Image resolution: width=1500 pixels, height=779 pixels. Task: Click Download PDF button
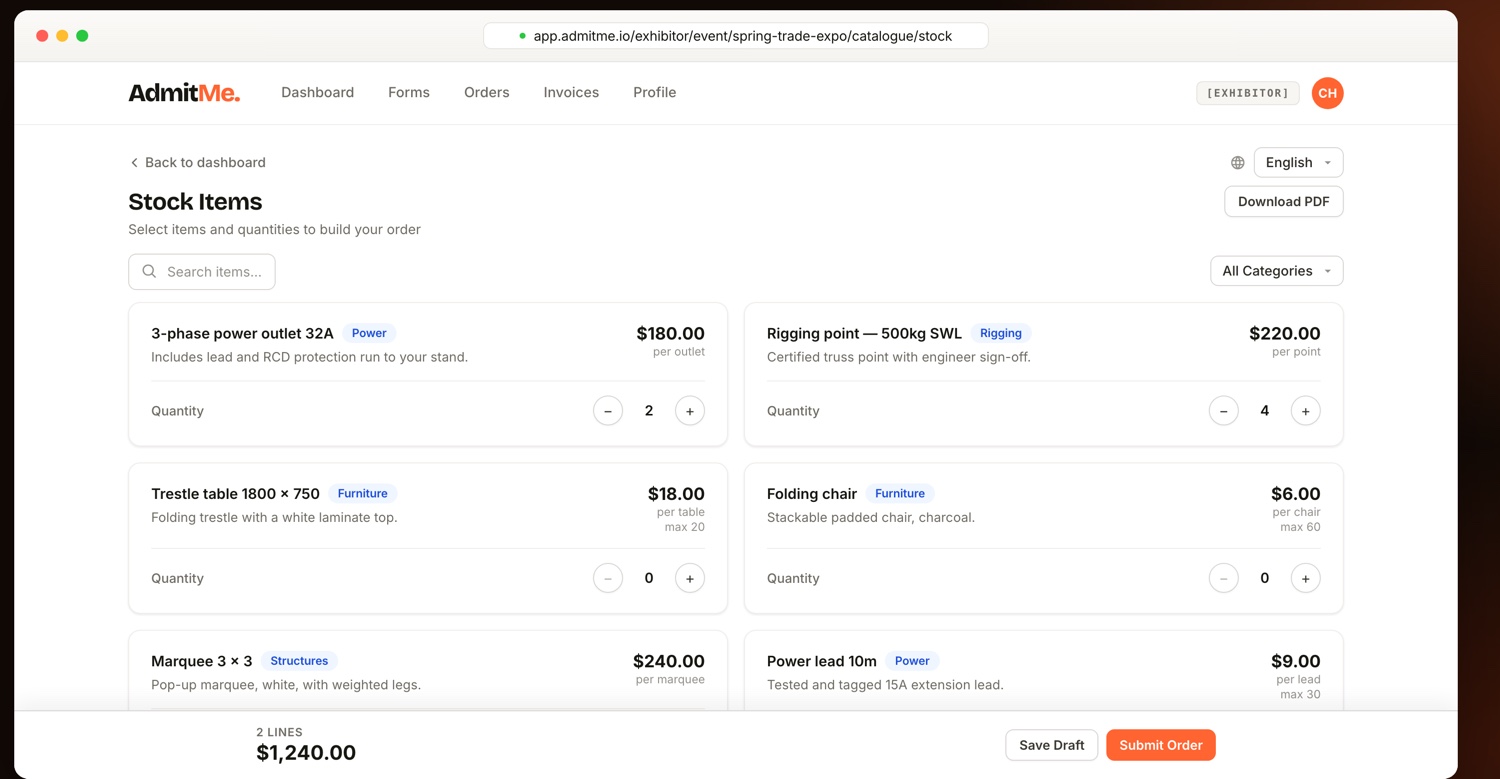pos(1284,202)
